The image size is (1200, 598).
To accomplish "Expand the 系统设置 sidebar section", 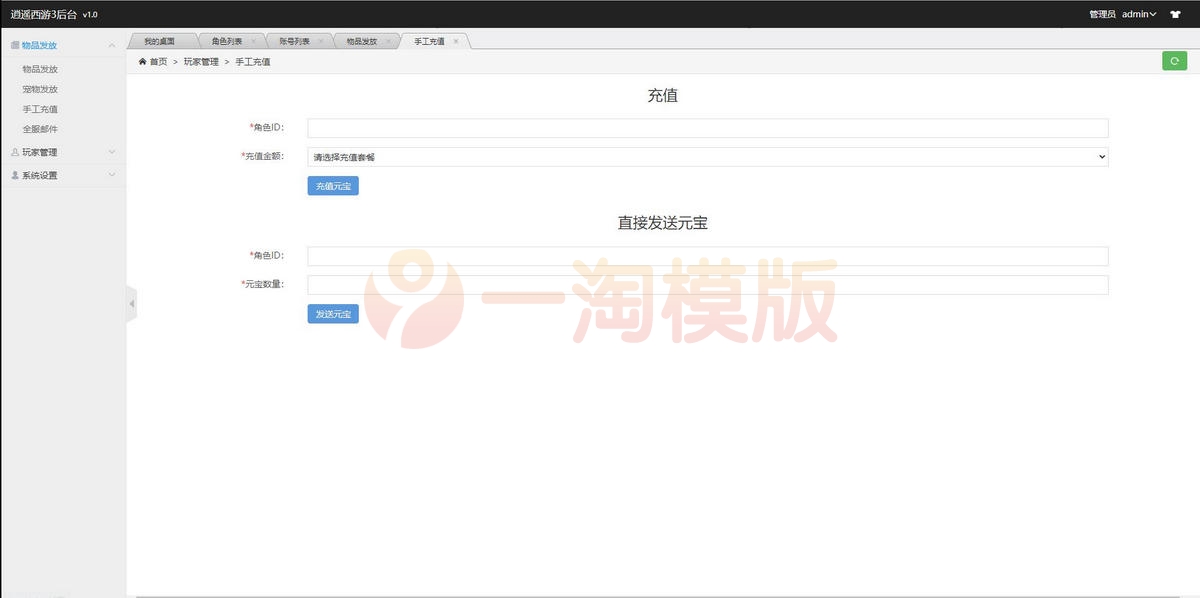I will (x=110, y=174).
